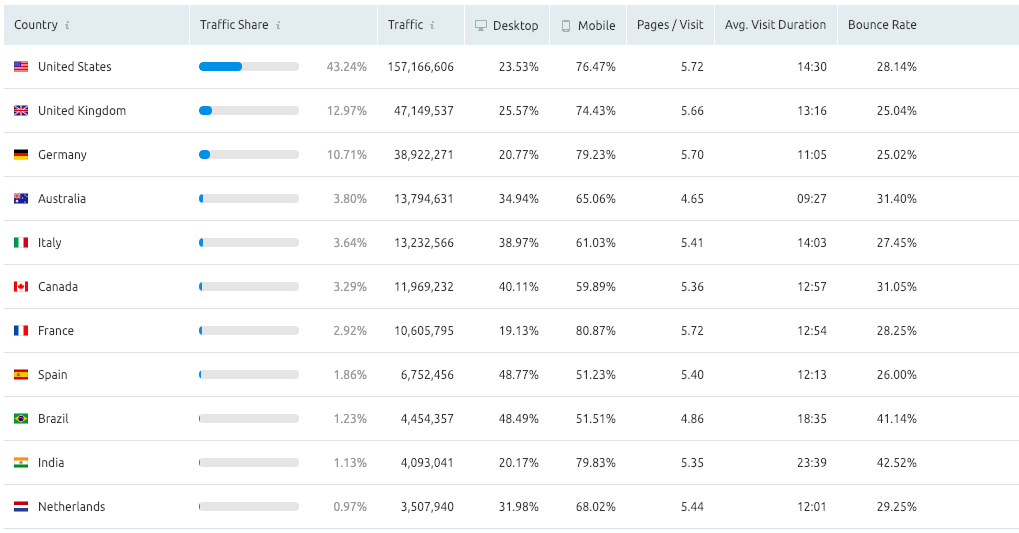The image size is (1019, 533).
Task: Click the Australia traffic share bar
Action: [249, 198]
